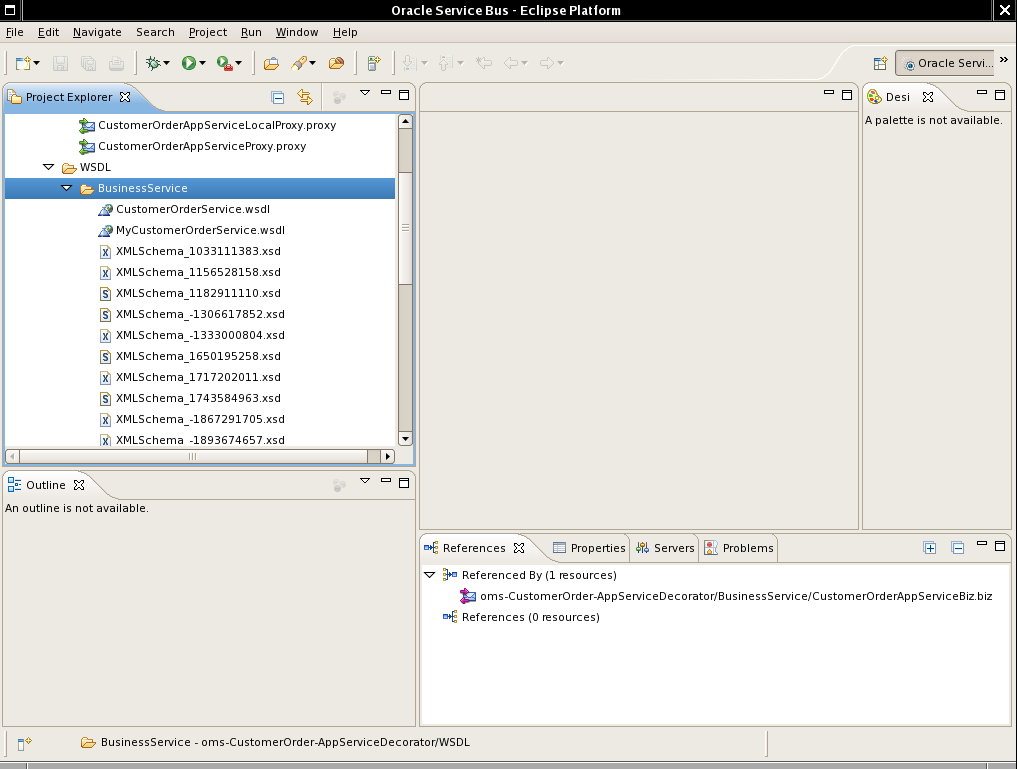Switch to the Properties tab
1017x769 pixels.
[x=589, y=548]
